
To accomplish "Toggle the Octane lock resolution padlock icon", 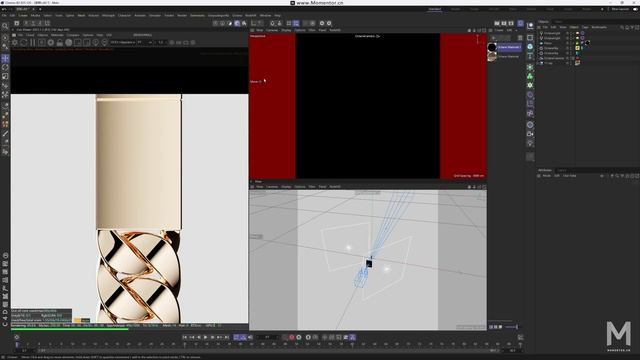I will 60,42.
